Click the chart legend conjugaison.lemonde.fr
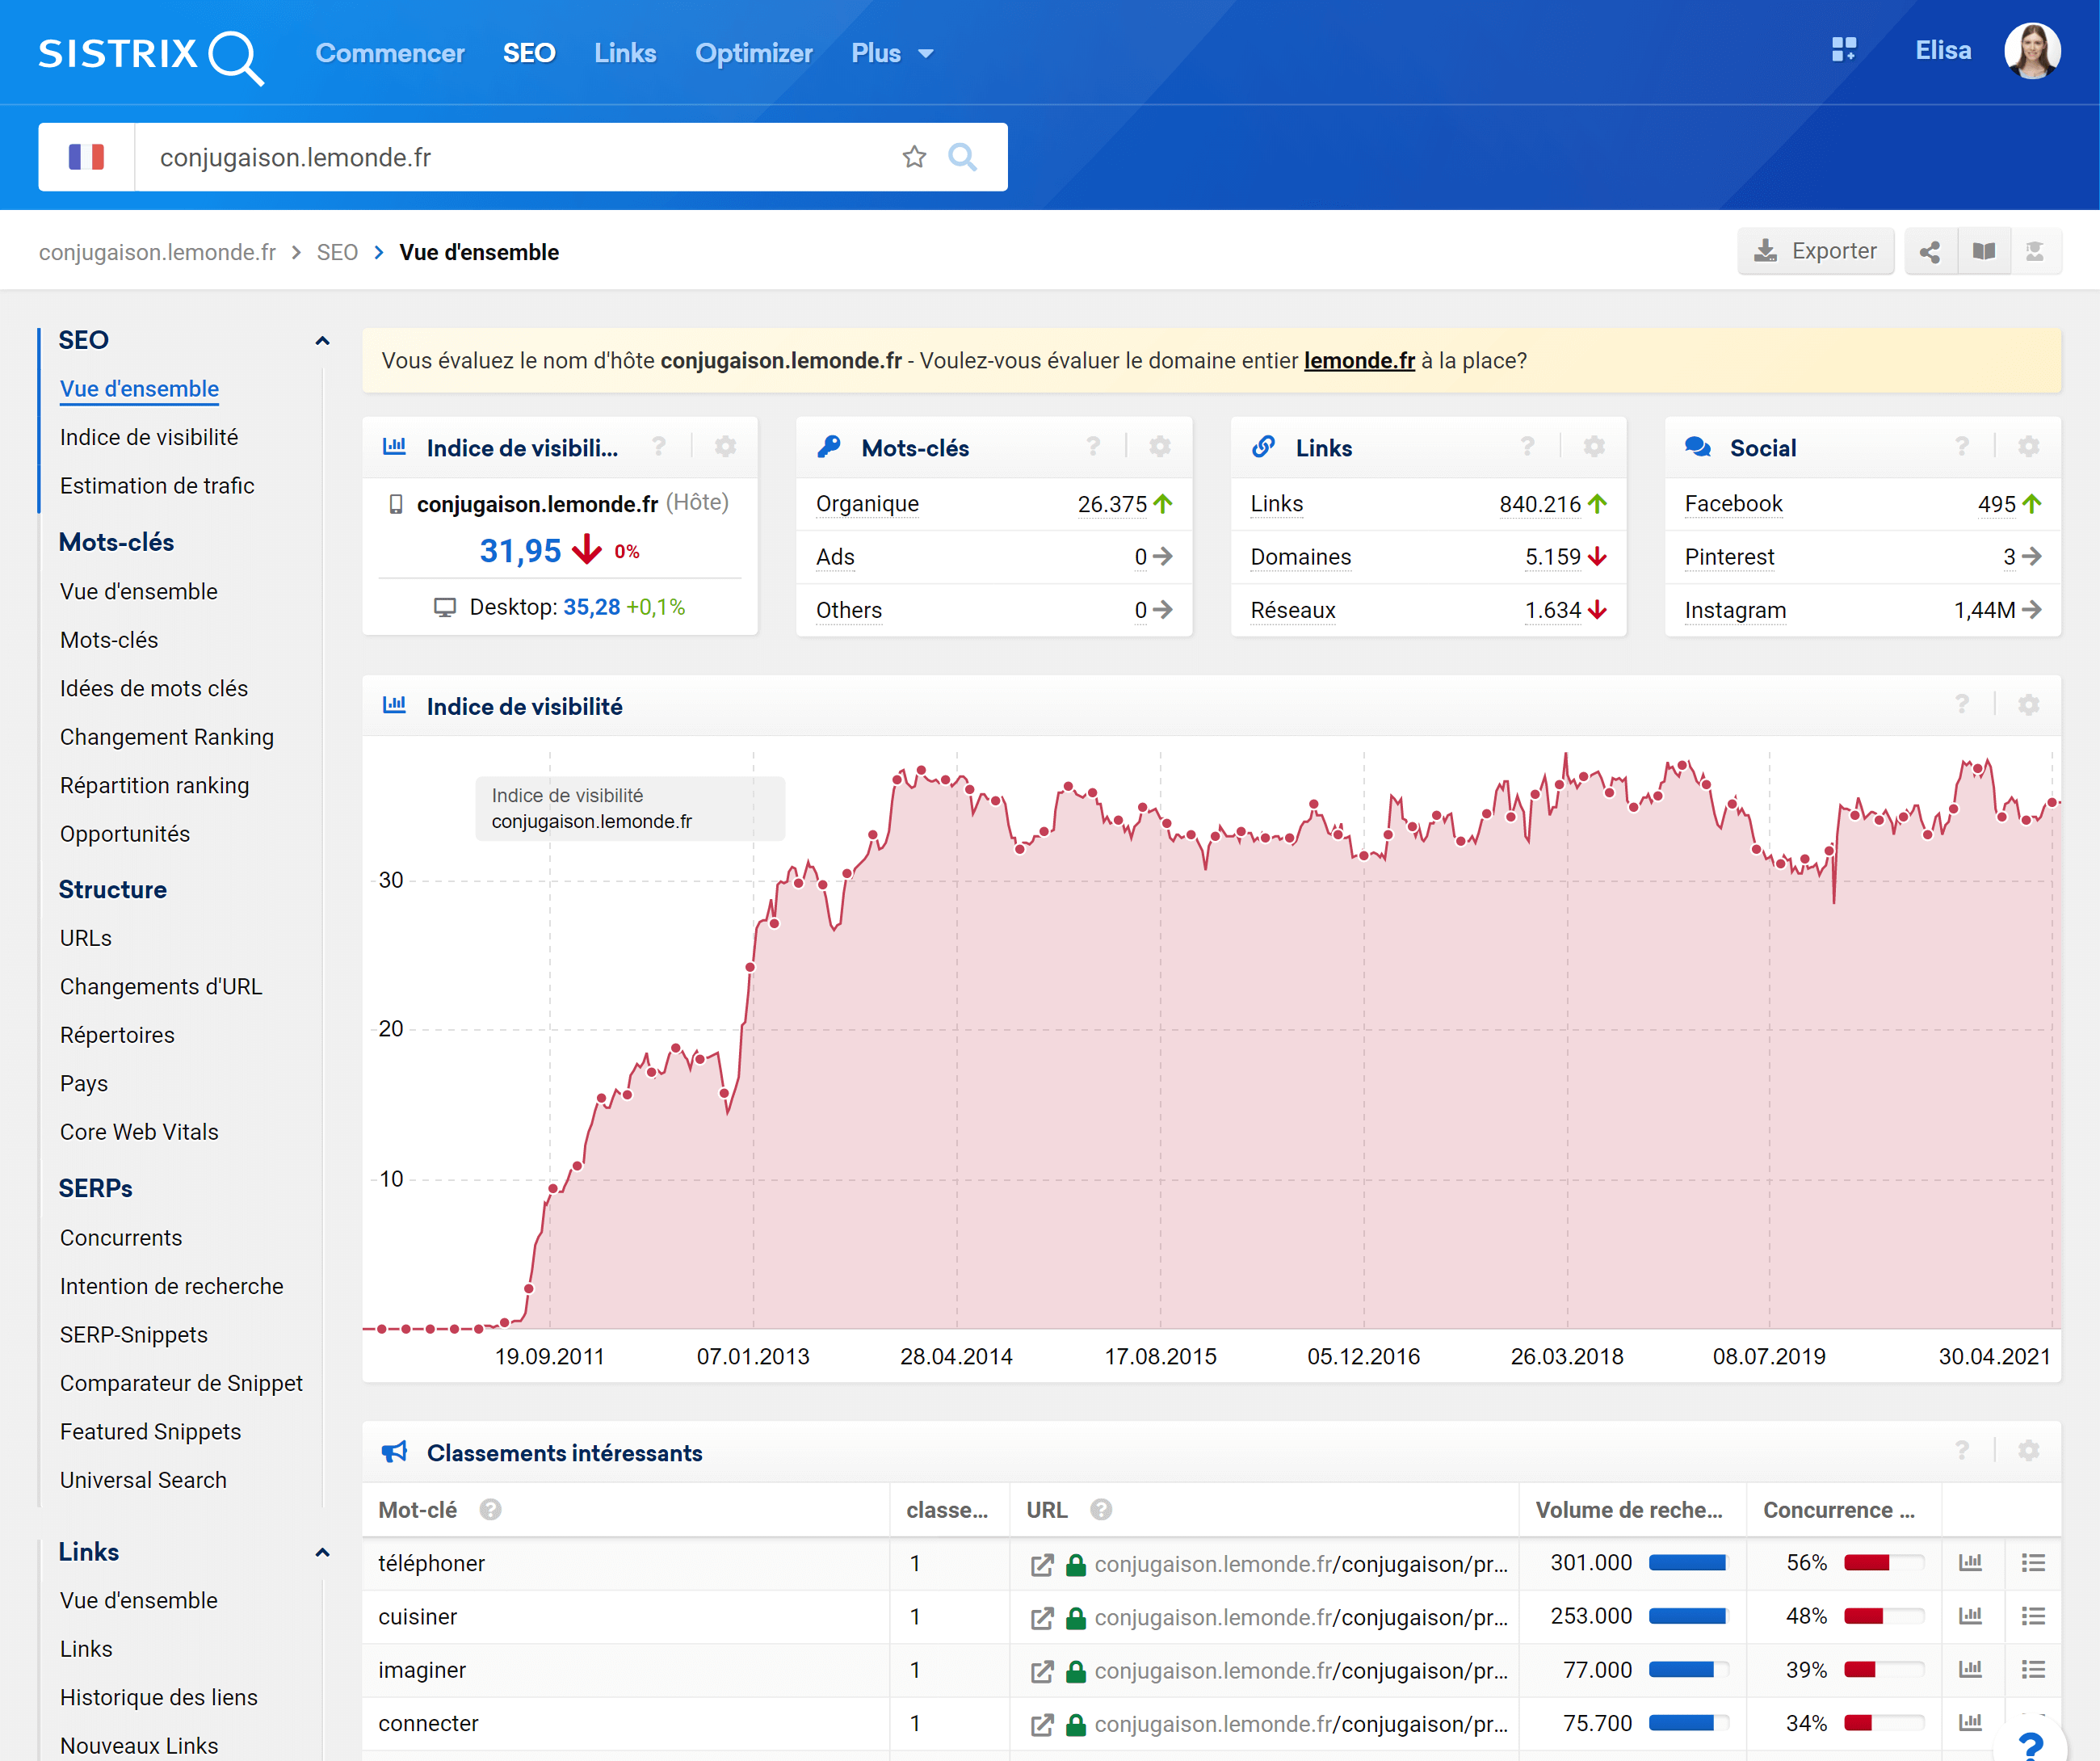This screenshot has height=1761, width=2100. [x=592, y=822]
